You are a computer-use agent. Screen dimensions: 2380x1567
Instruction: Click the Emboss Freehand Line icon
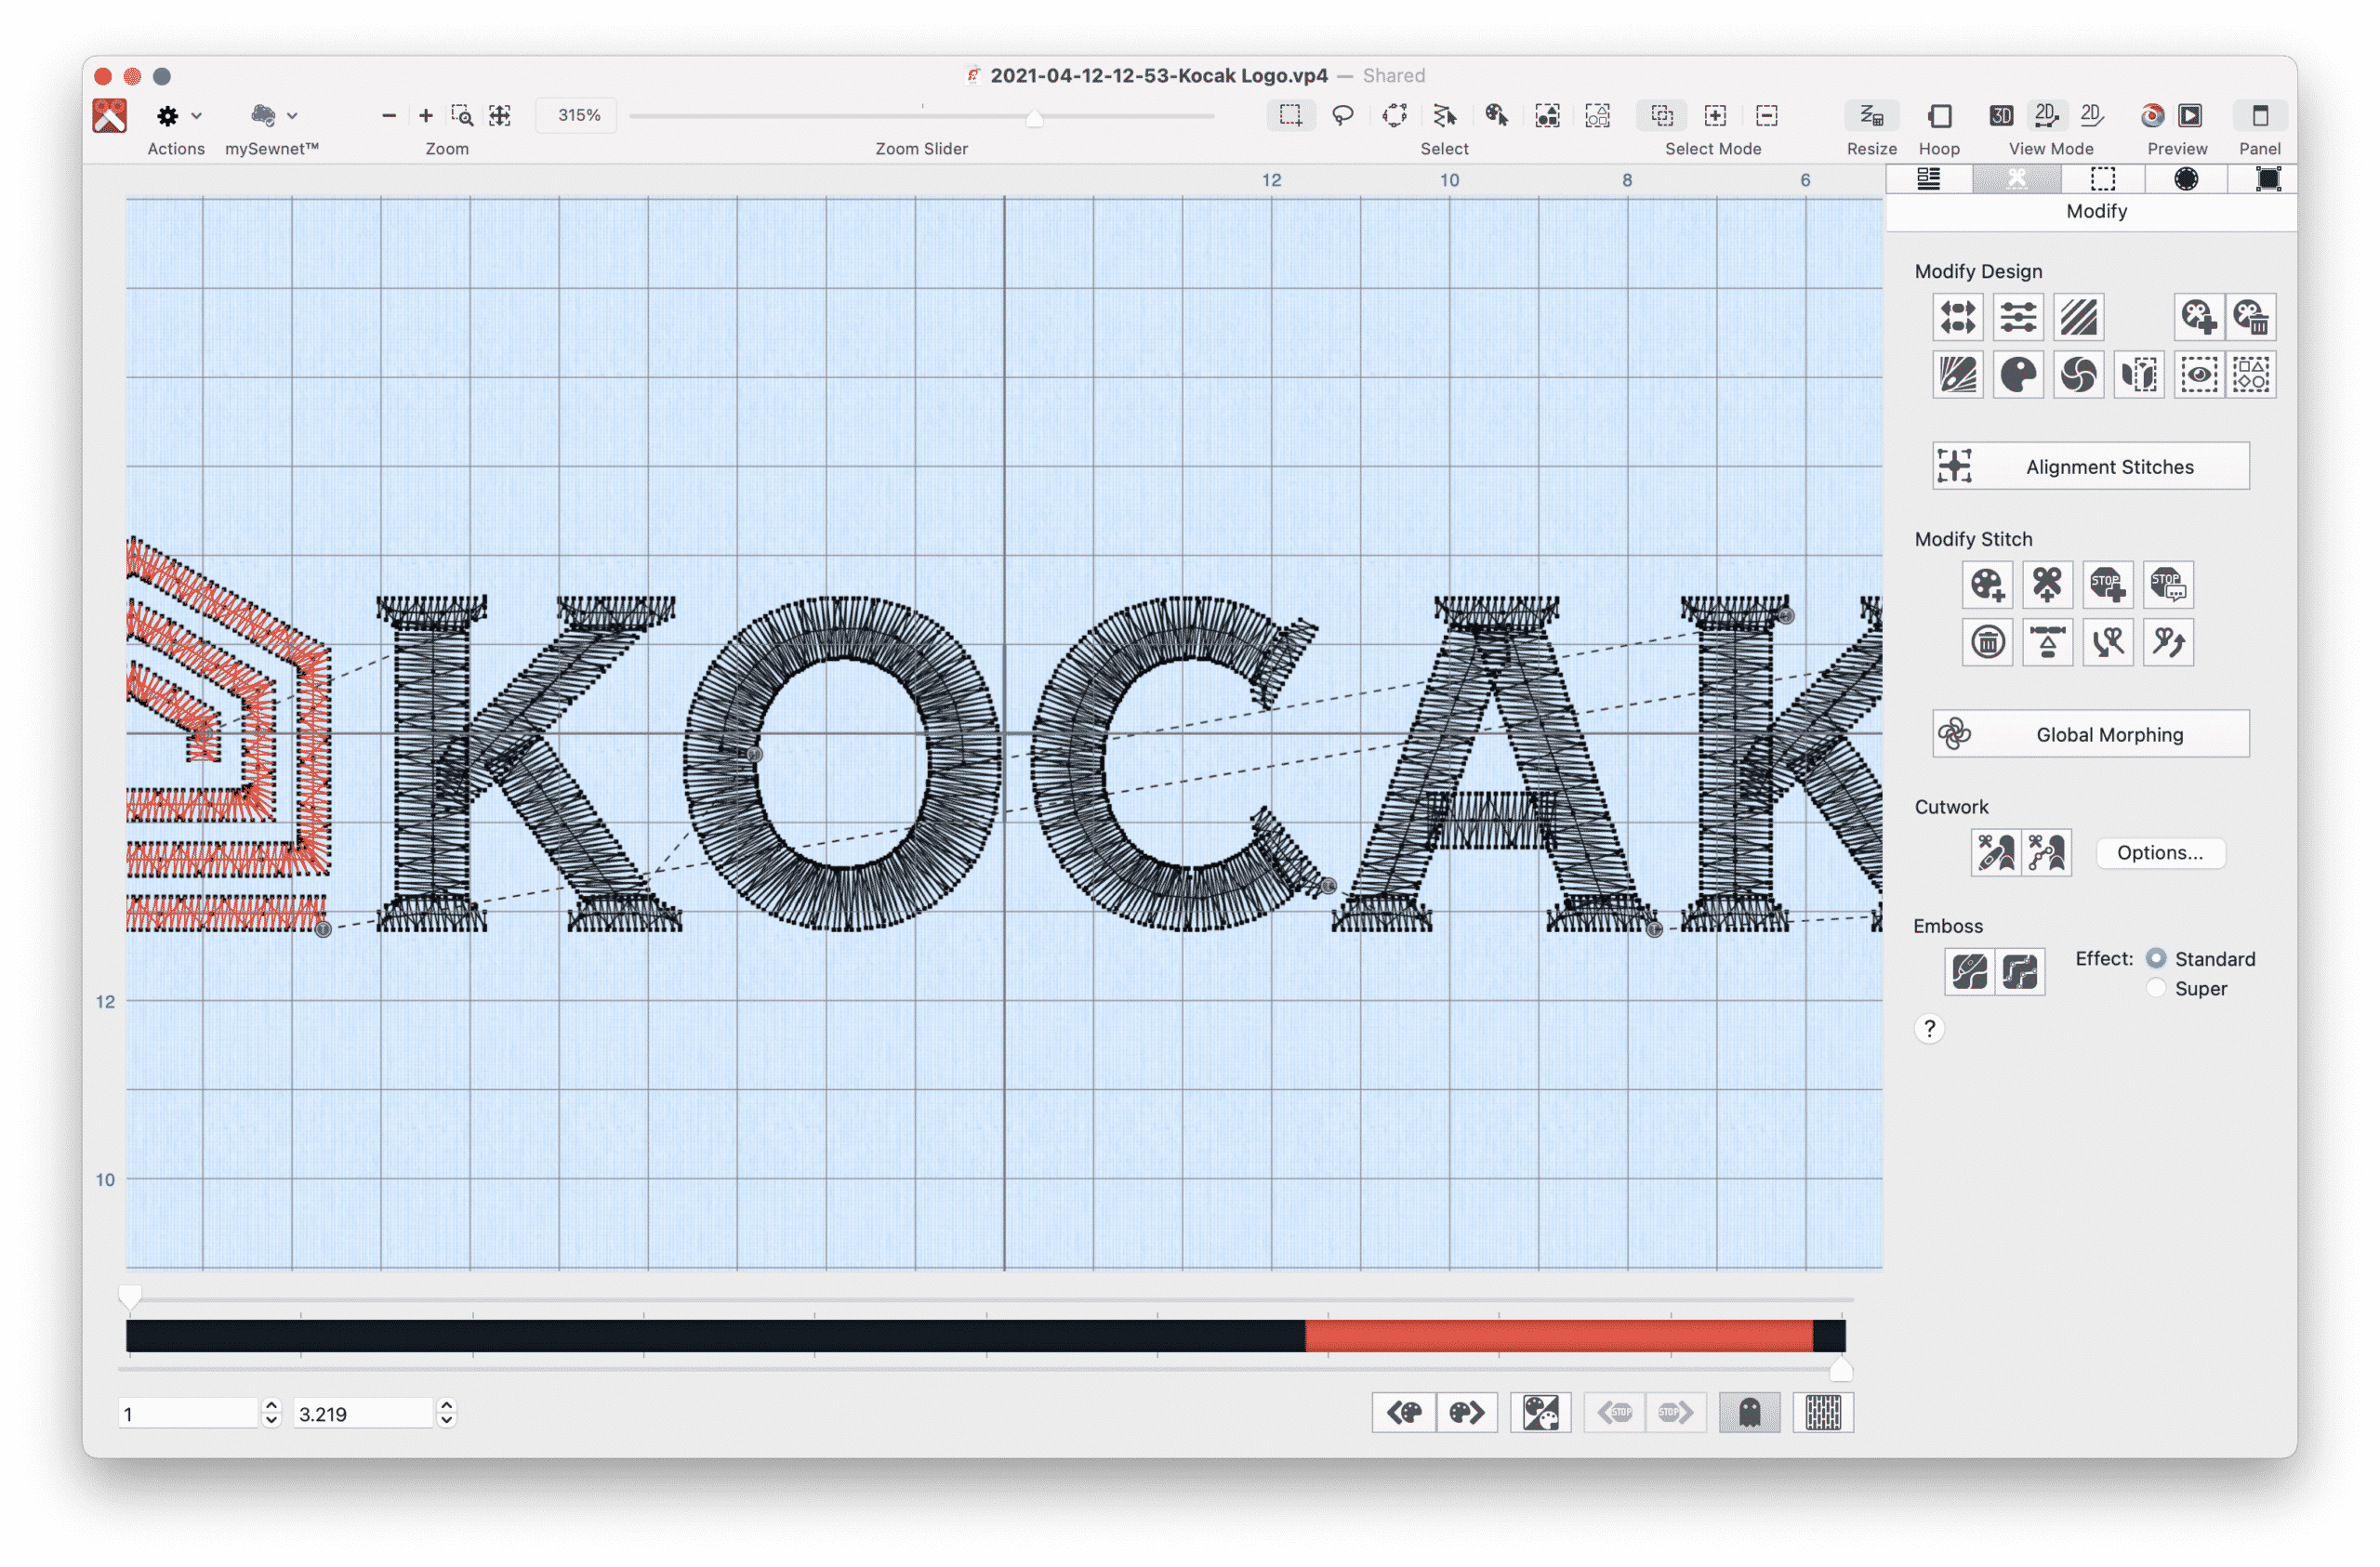click(x=1969, y=971)
